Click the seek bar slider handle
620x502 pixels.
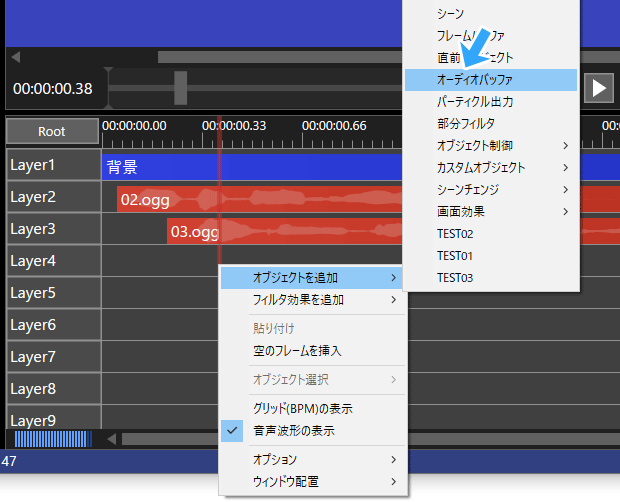[180, 88]
